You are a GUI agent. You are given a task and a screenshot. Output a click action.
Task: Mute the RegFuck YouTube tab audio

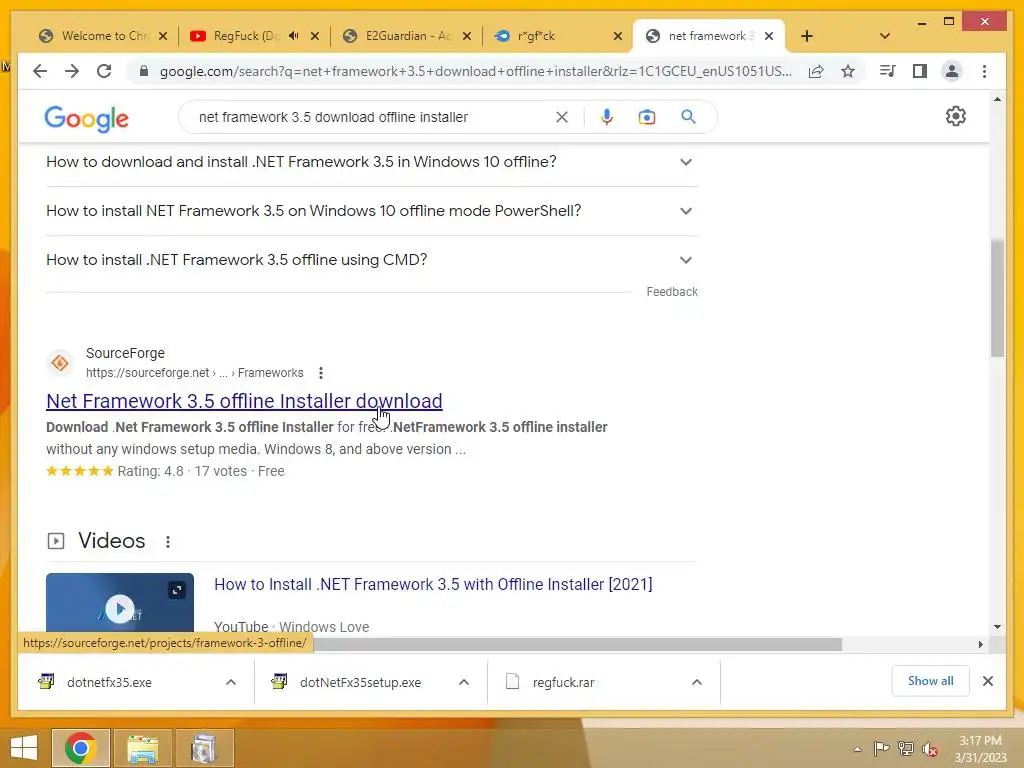(x=294, y=36)
